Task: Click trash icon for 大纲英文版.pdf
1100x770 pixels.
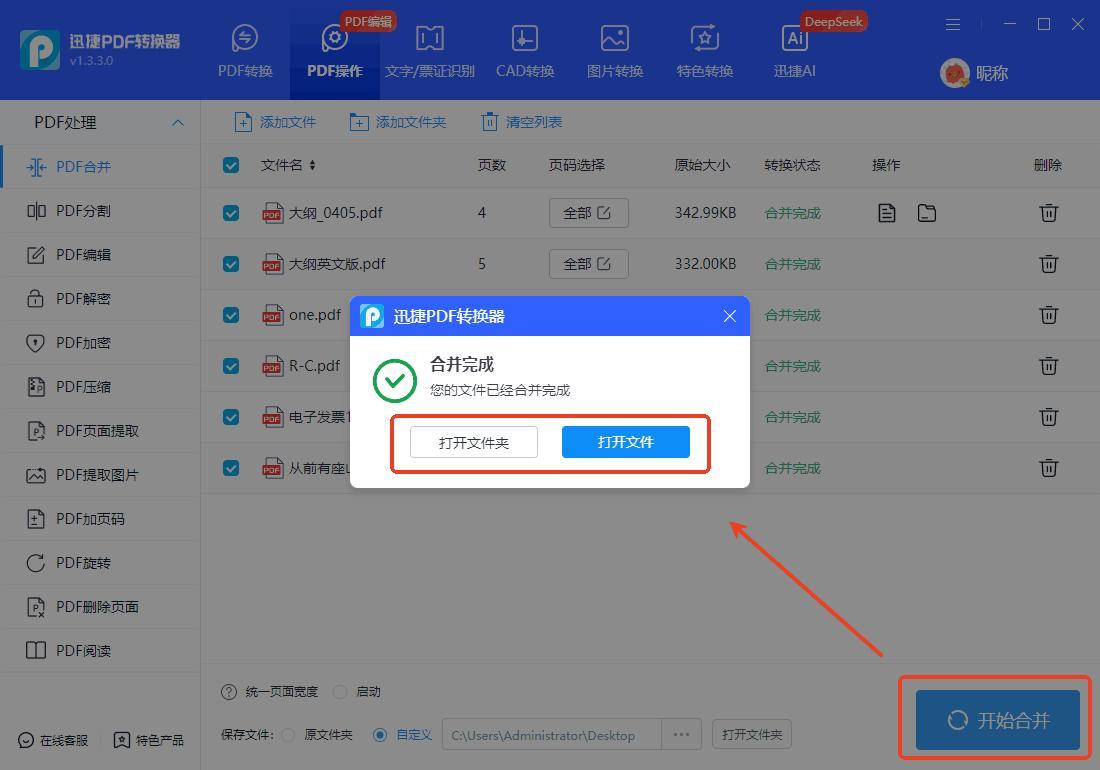Action: coord(1048,264)
